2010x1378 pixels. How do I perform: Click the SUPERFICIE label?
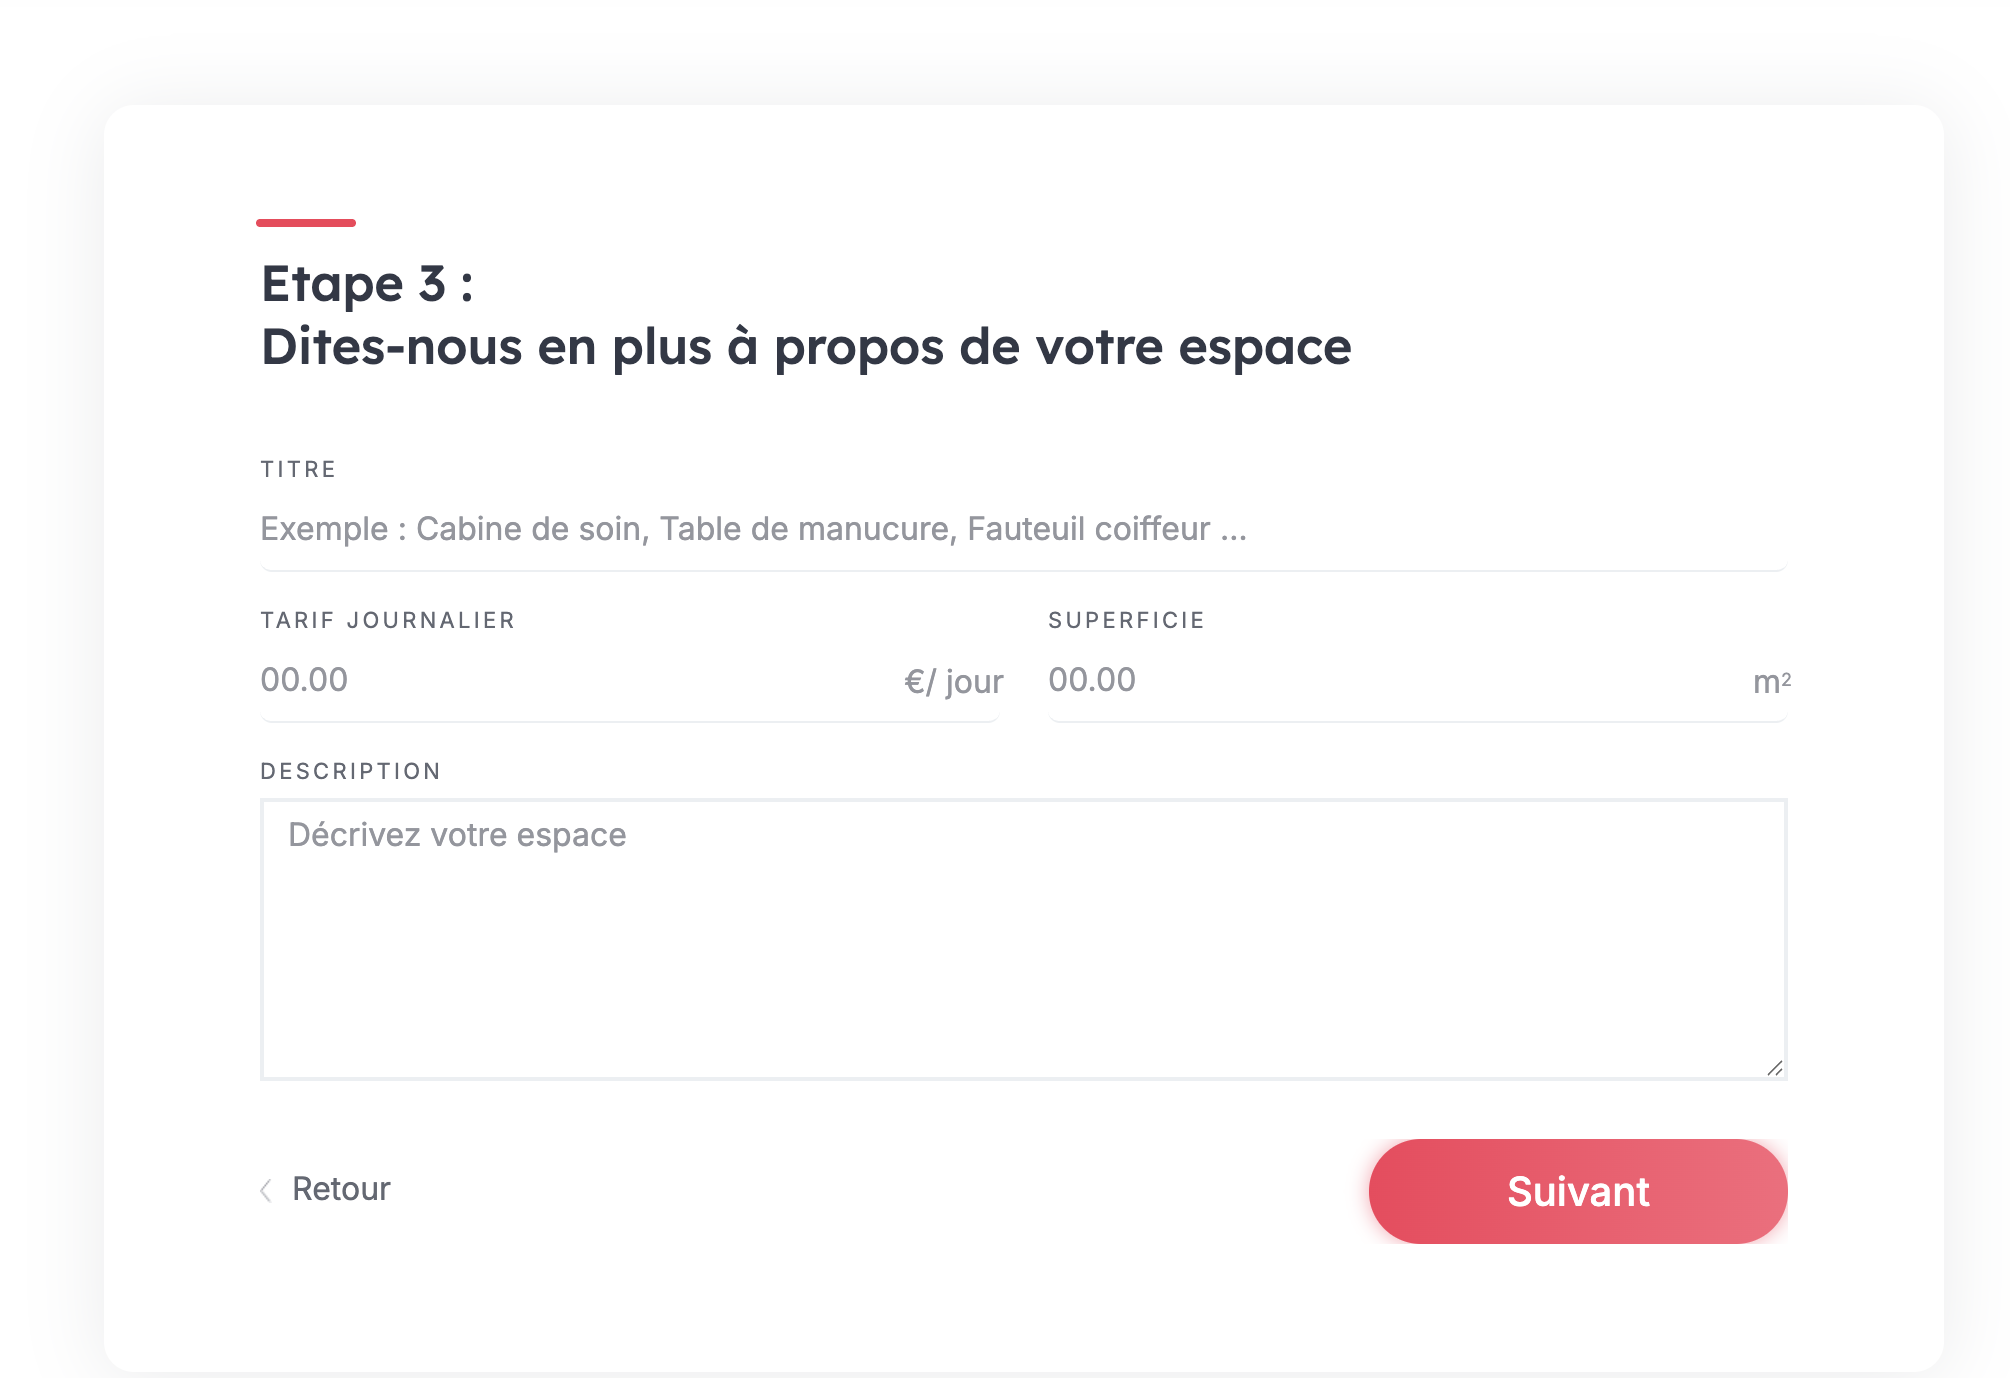[x=1126, y=621]
